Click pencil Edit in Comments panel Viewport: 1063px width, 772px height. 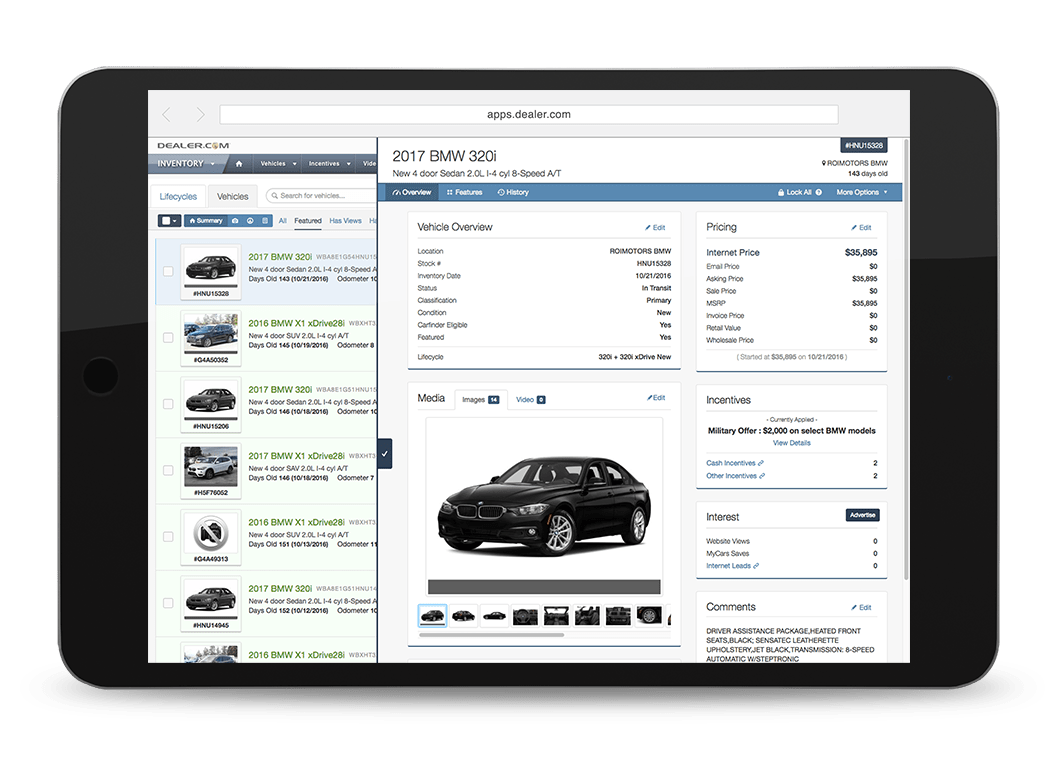click(x=862, y=607)
